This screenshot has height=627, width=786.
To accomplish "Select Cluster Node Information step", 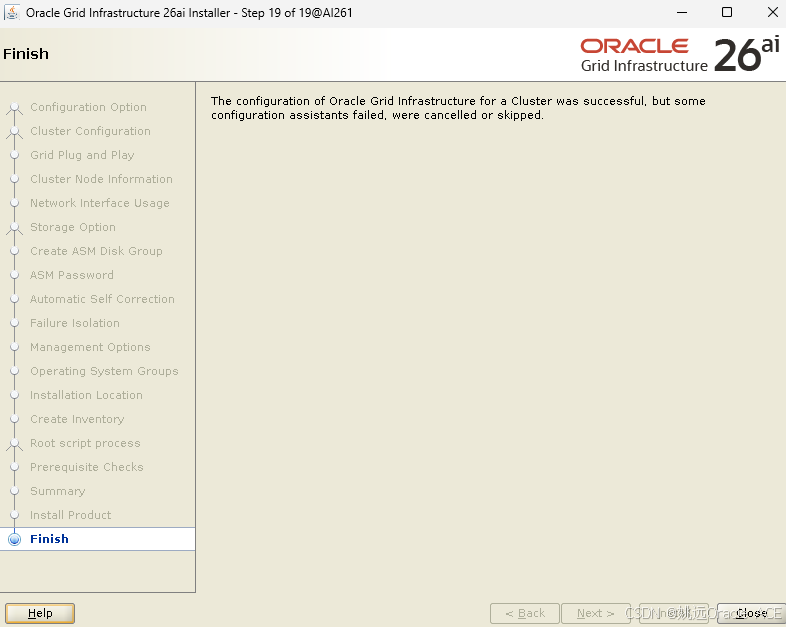I will [x=101, y=179].
